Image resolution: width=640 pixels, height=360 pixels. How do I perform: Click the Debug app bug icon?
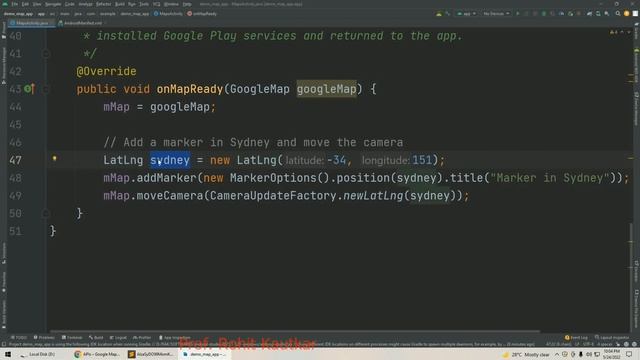pyautogui.click(x=544, y=14)
